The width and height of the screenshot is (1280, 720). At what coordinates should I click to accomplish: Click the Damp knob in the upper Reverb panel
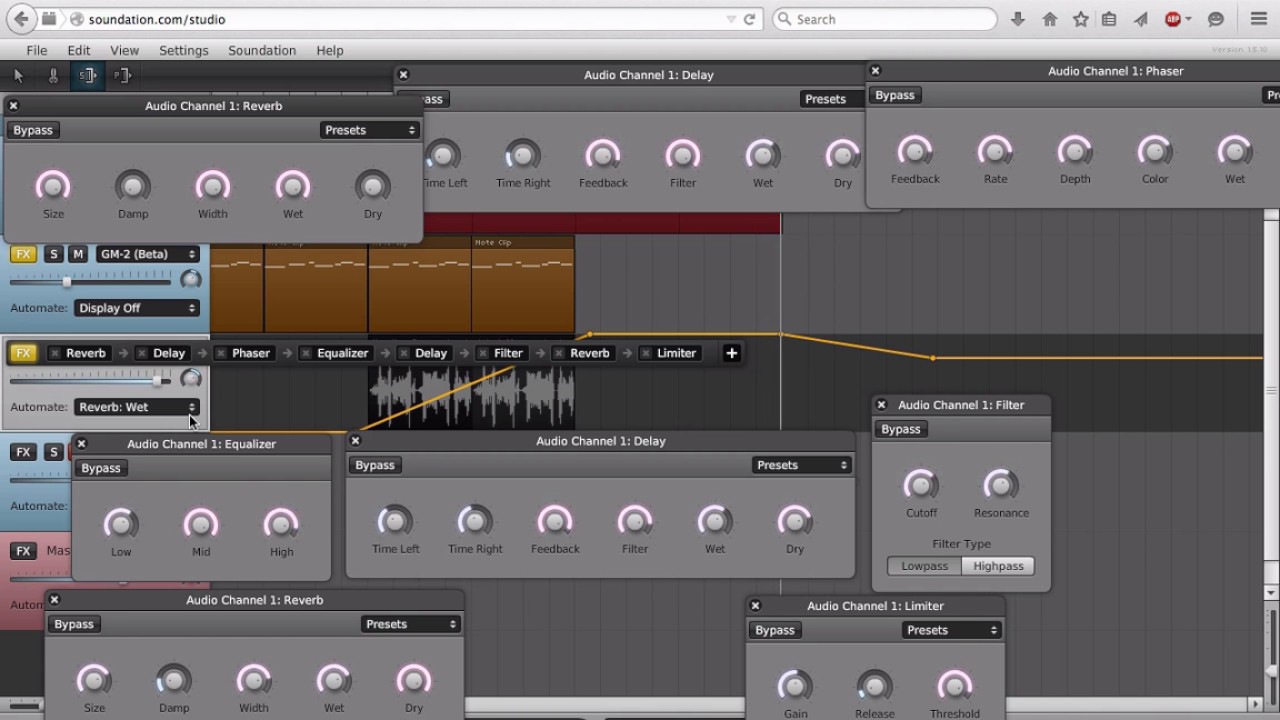click(x=133, y=186)
